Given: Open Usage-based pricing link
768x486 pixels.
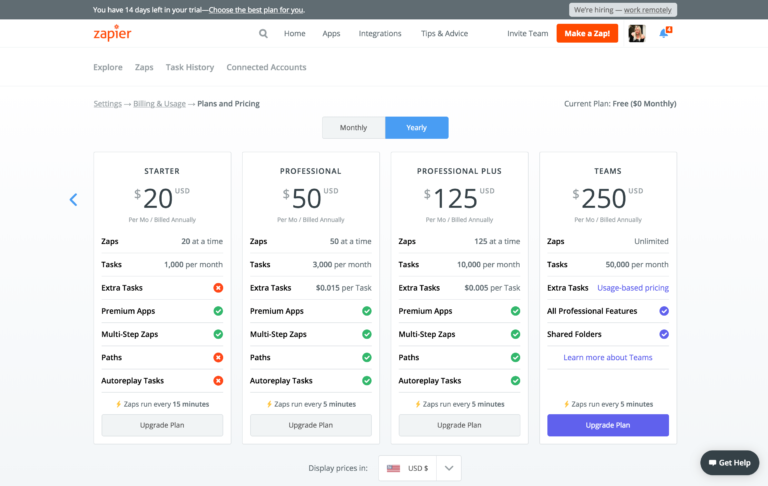Looking at the screenshot, I should point(633,288).
